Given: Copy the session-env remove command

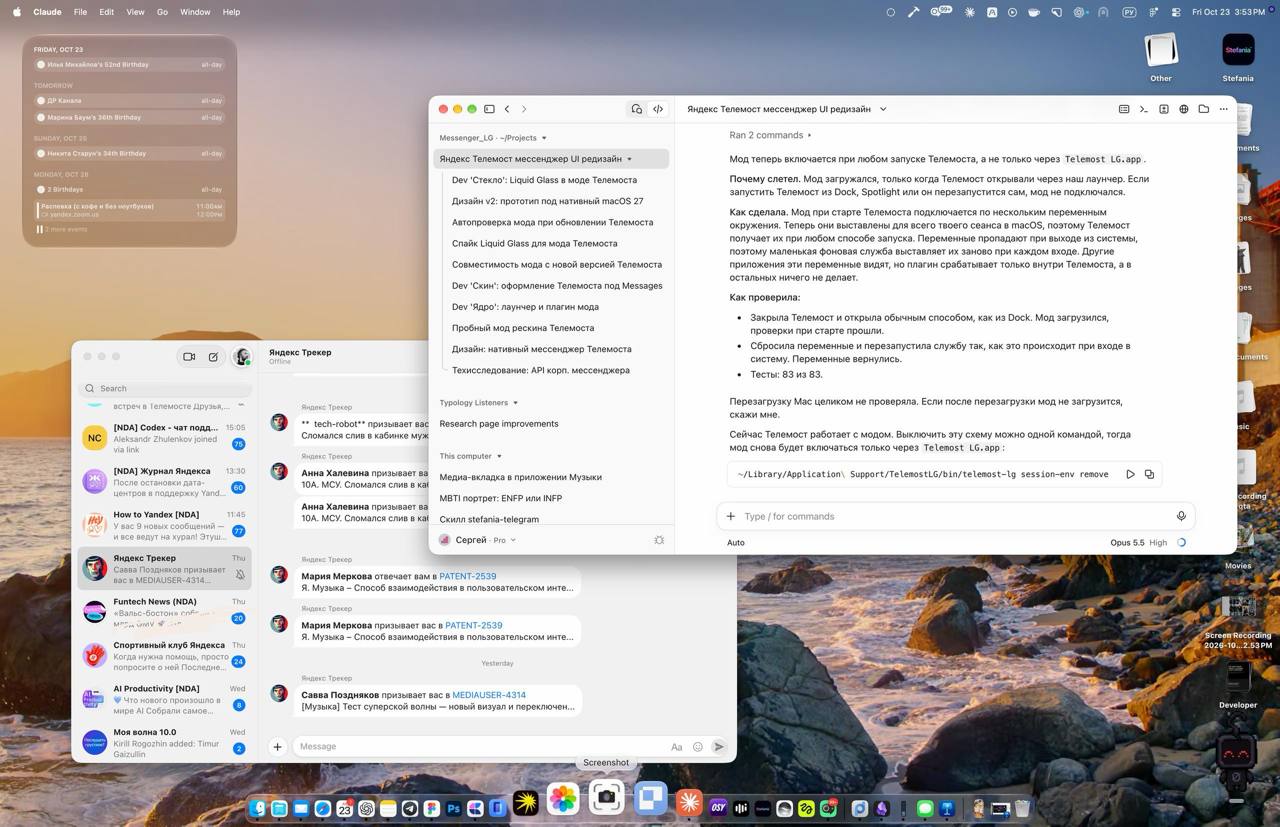Looking at the screenshot, I should (1149, 474).
